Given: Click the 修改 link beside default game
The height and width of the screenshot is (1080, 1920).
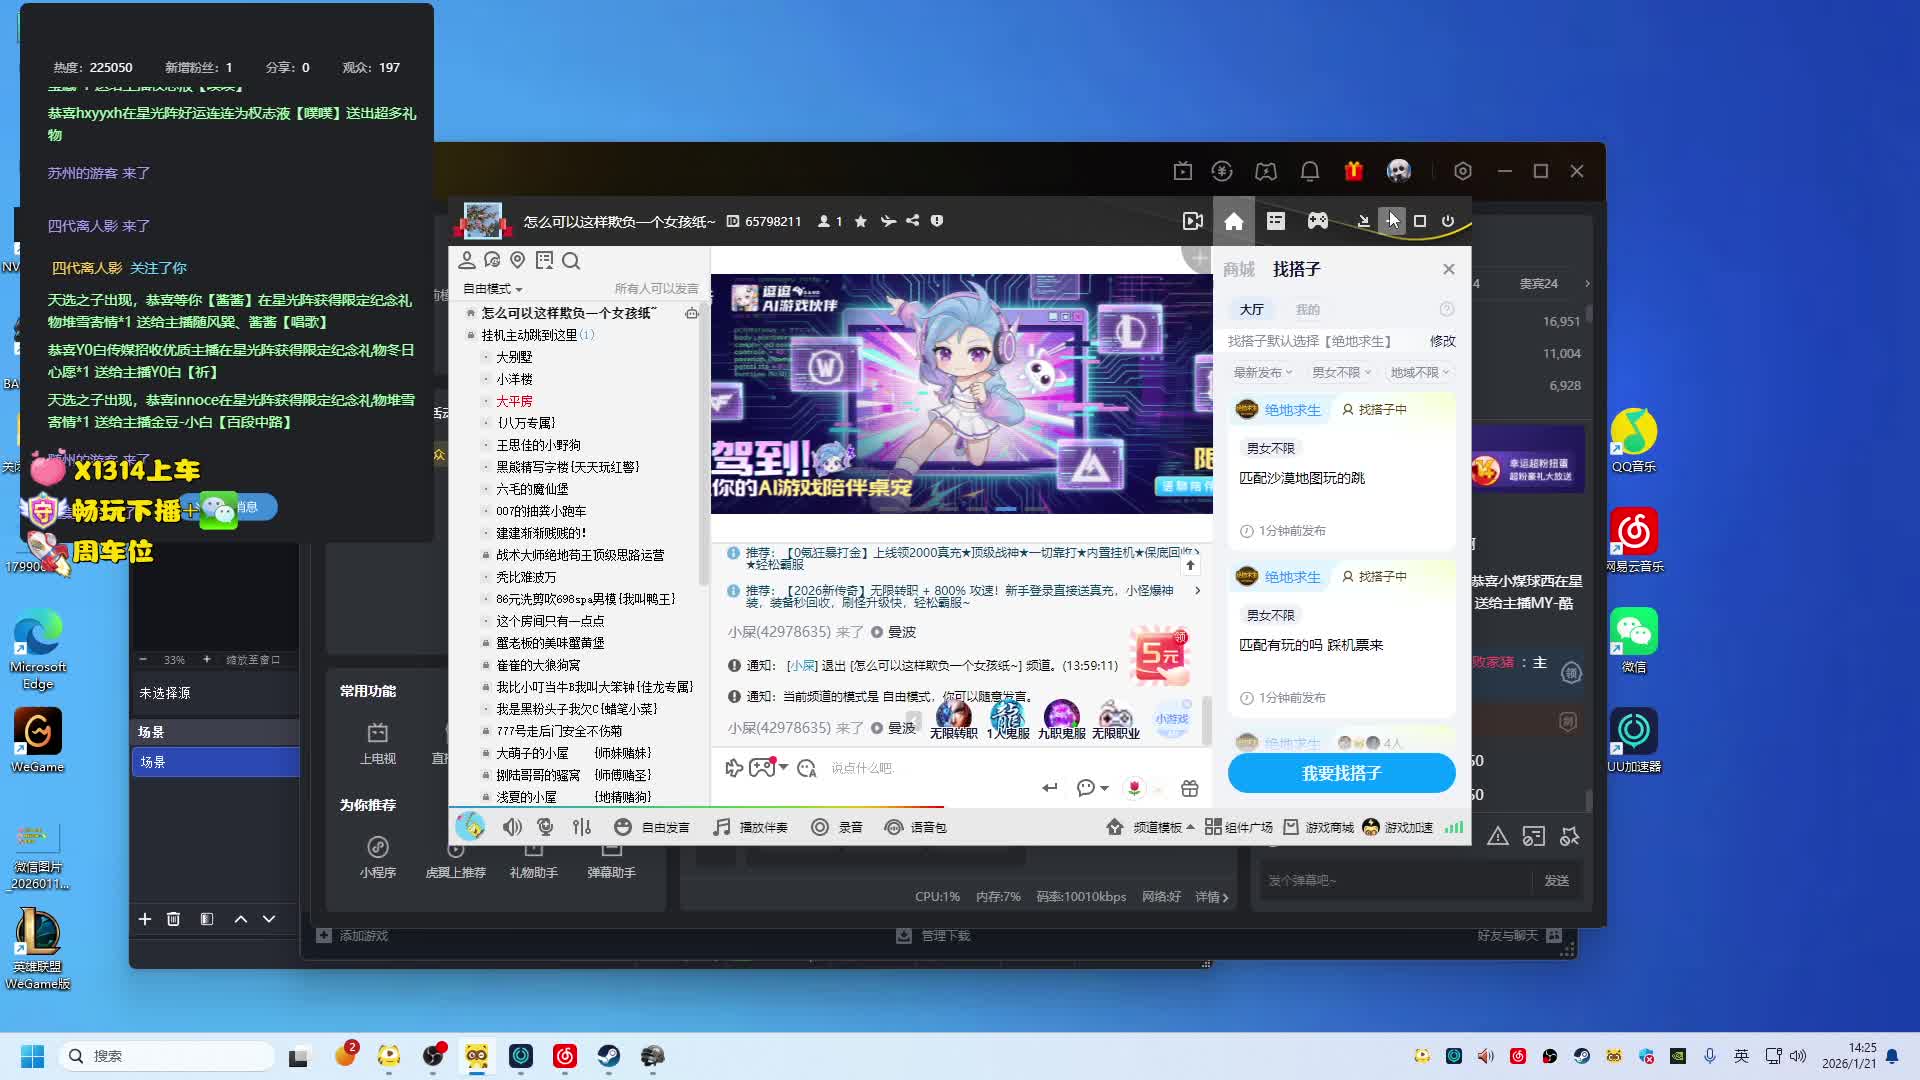Looking at the screenshot, I should [1442, 341].
